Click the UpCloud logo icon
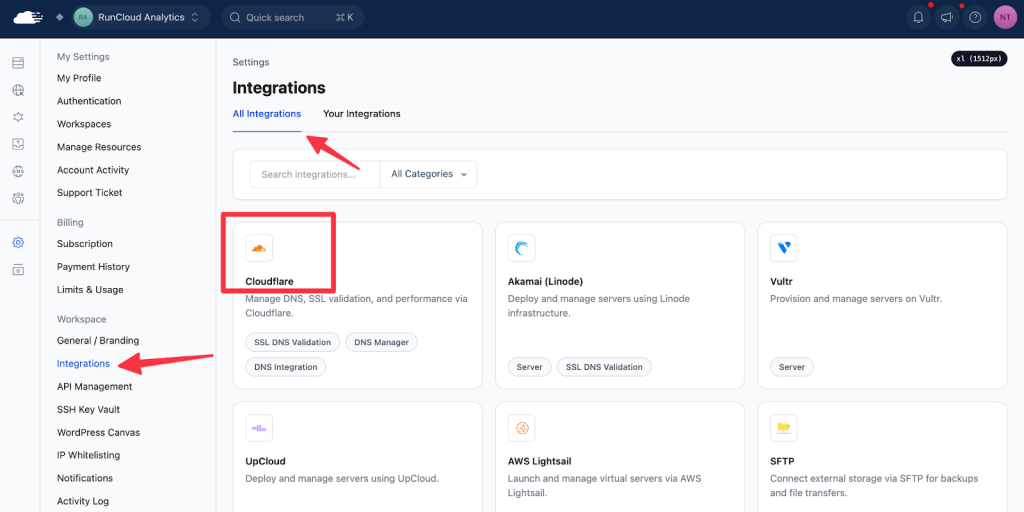The width and height of the screenshot is (1024, 512). [259, 428]
